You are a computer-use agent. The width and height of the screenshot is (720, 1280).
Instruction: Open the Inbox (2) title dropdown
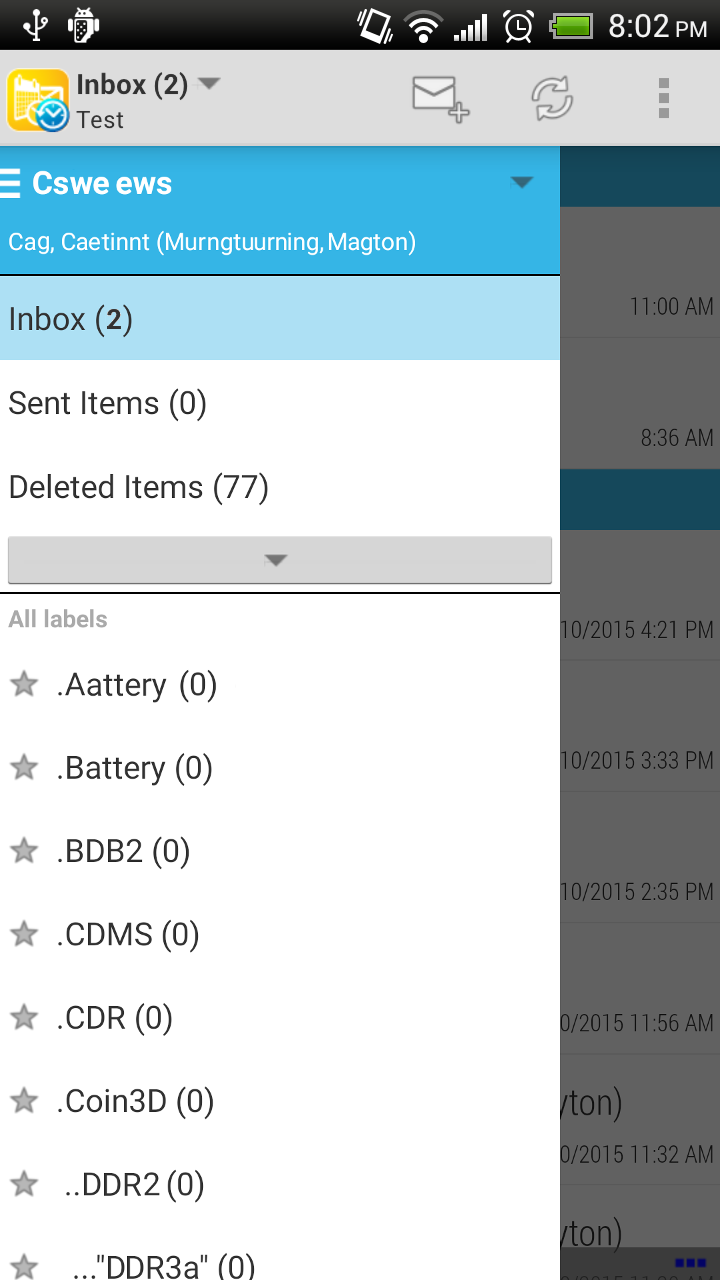point(209,84)
